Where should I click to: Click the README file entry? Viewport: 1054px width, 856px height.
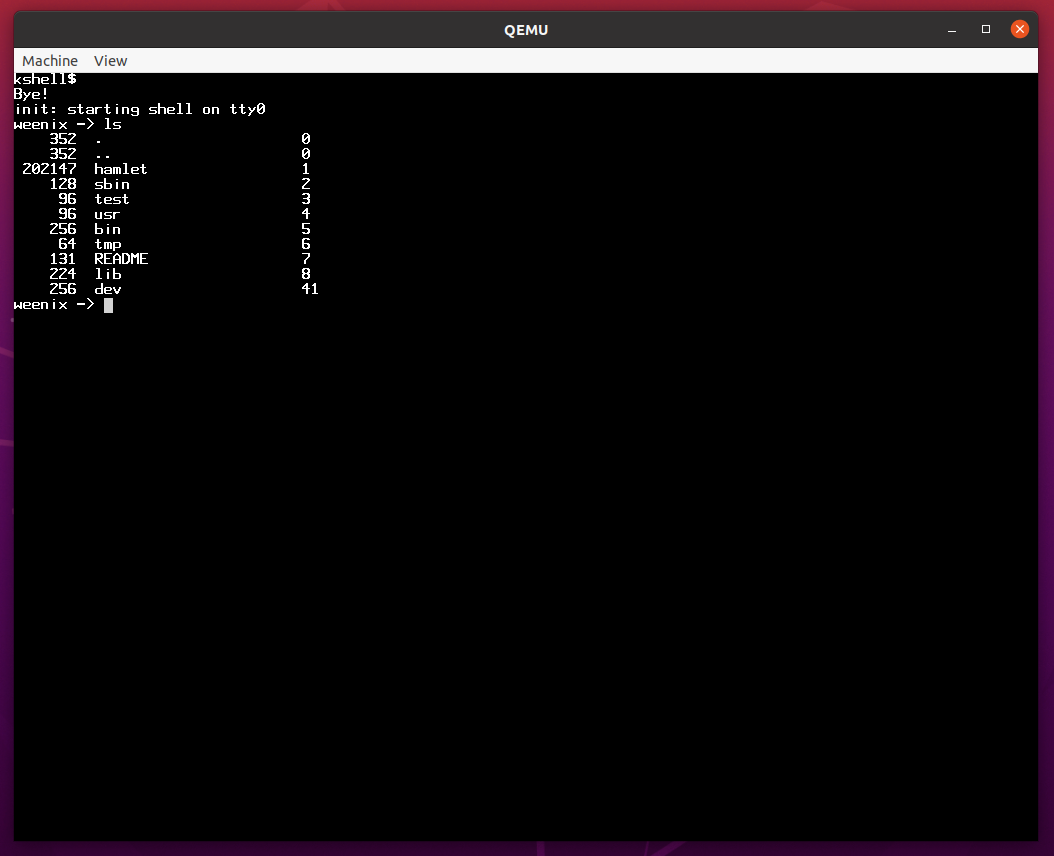(121, 259)
